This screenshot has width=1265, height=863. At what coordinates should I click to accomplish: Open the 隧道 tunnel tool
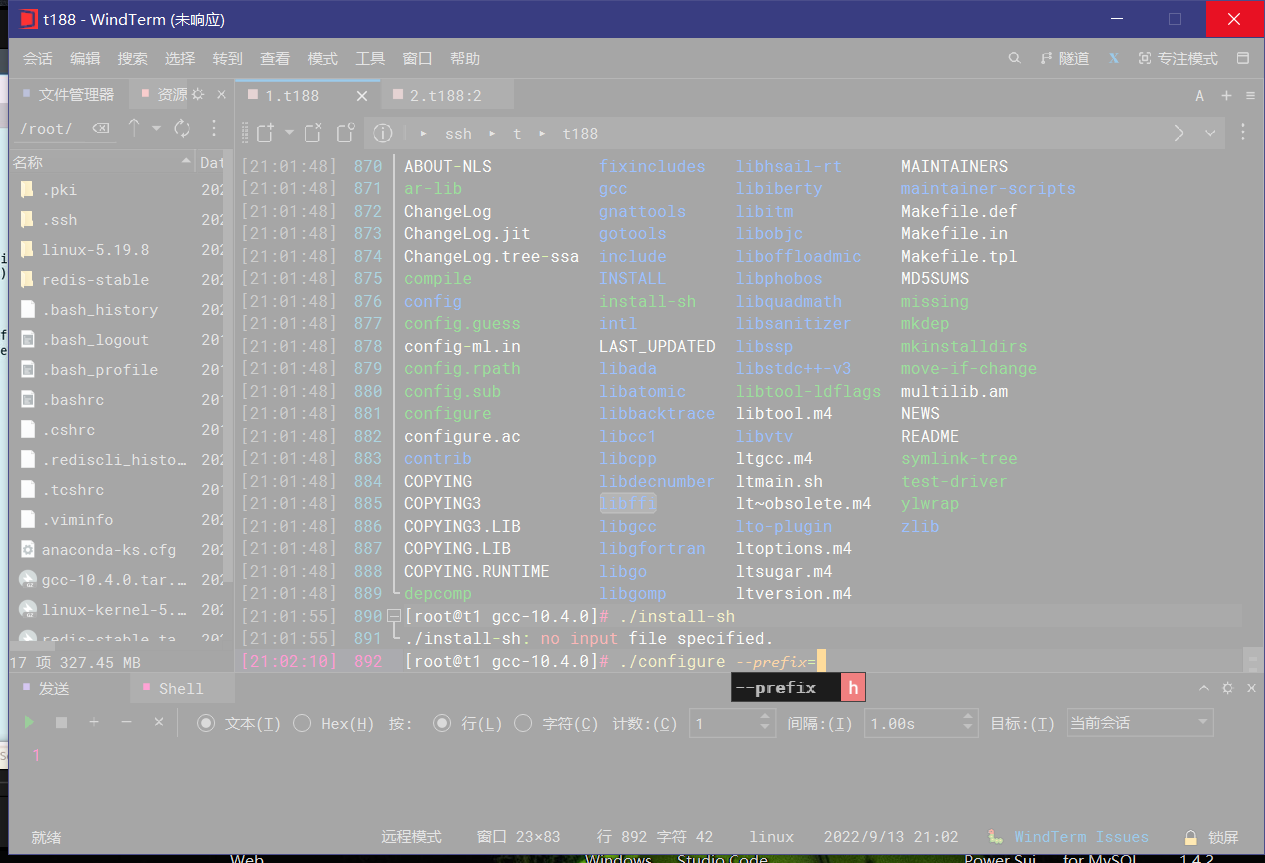tap(1064, 59)
